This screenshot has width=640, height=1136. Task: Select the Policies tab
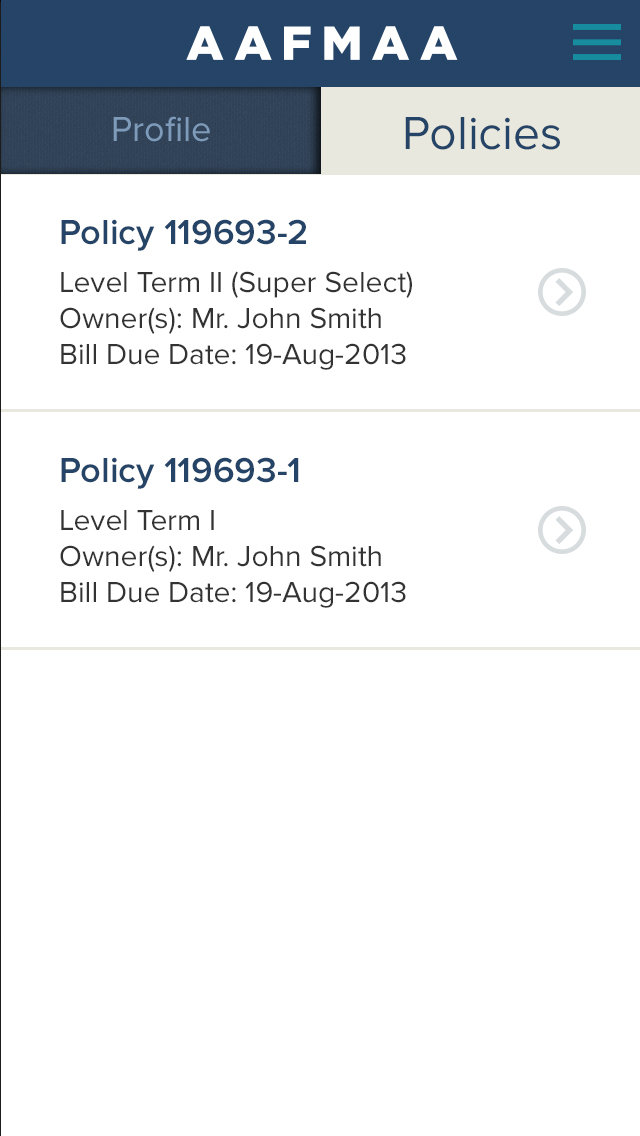pos(481,132)
